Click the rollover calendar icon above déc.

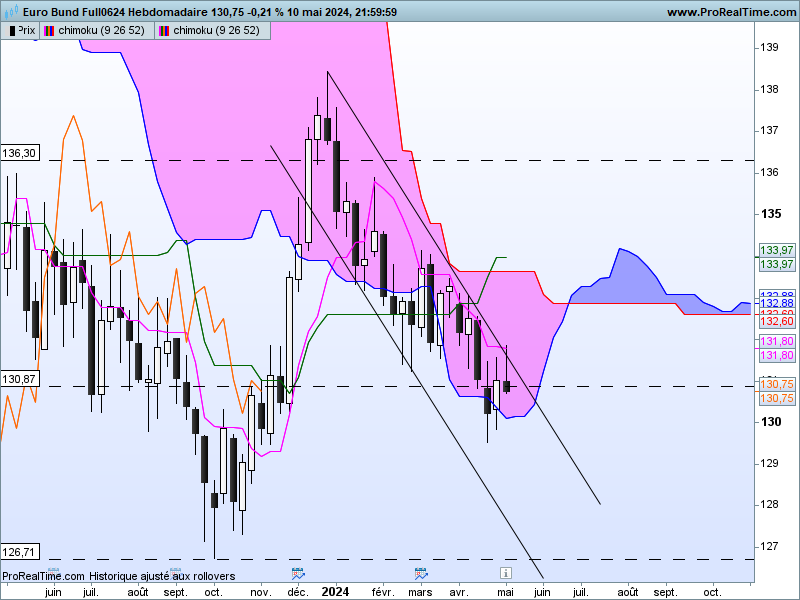pos(298,573)
